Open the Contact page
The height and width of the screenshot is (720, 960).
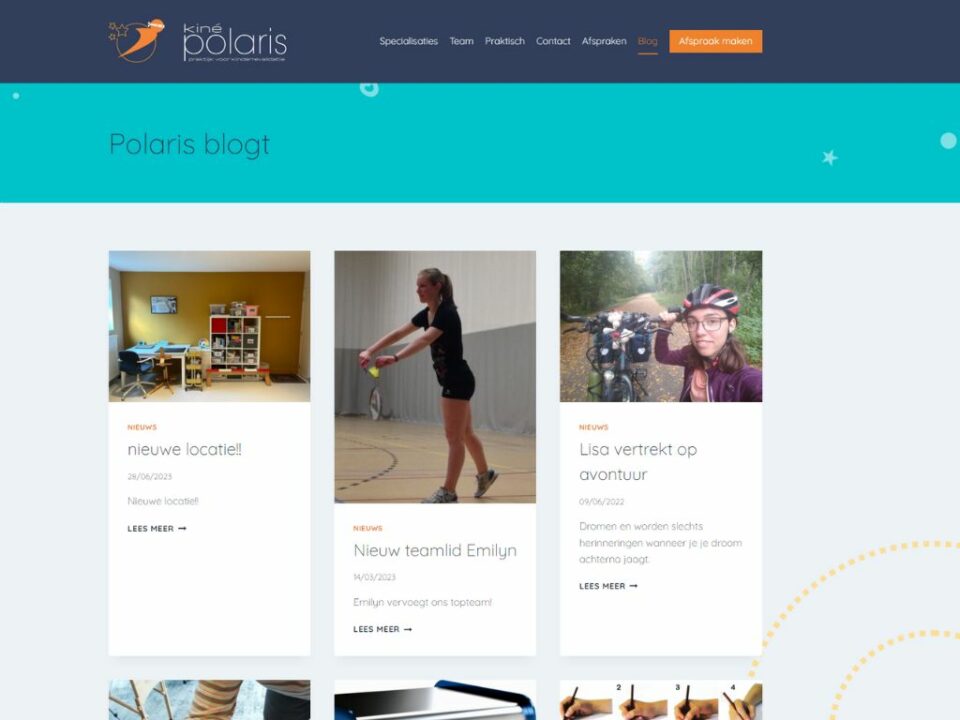pyautogui.click(x=553, y=41)
